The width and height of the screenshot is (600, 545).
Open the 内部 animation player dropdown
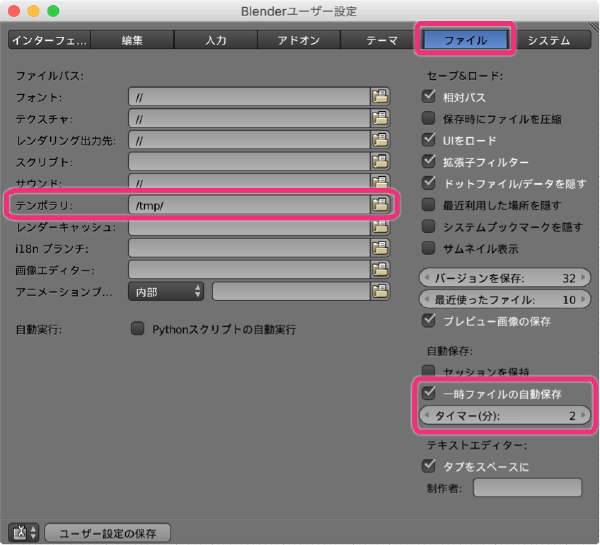(x=166, y=291)
